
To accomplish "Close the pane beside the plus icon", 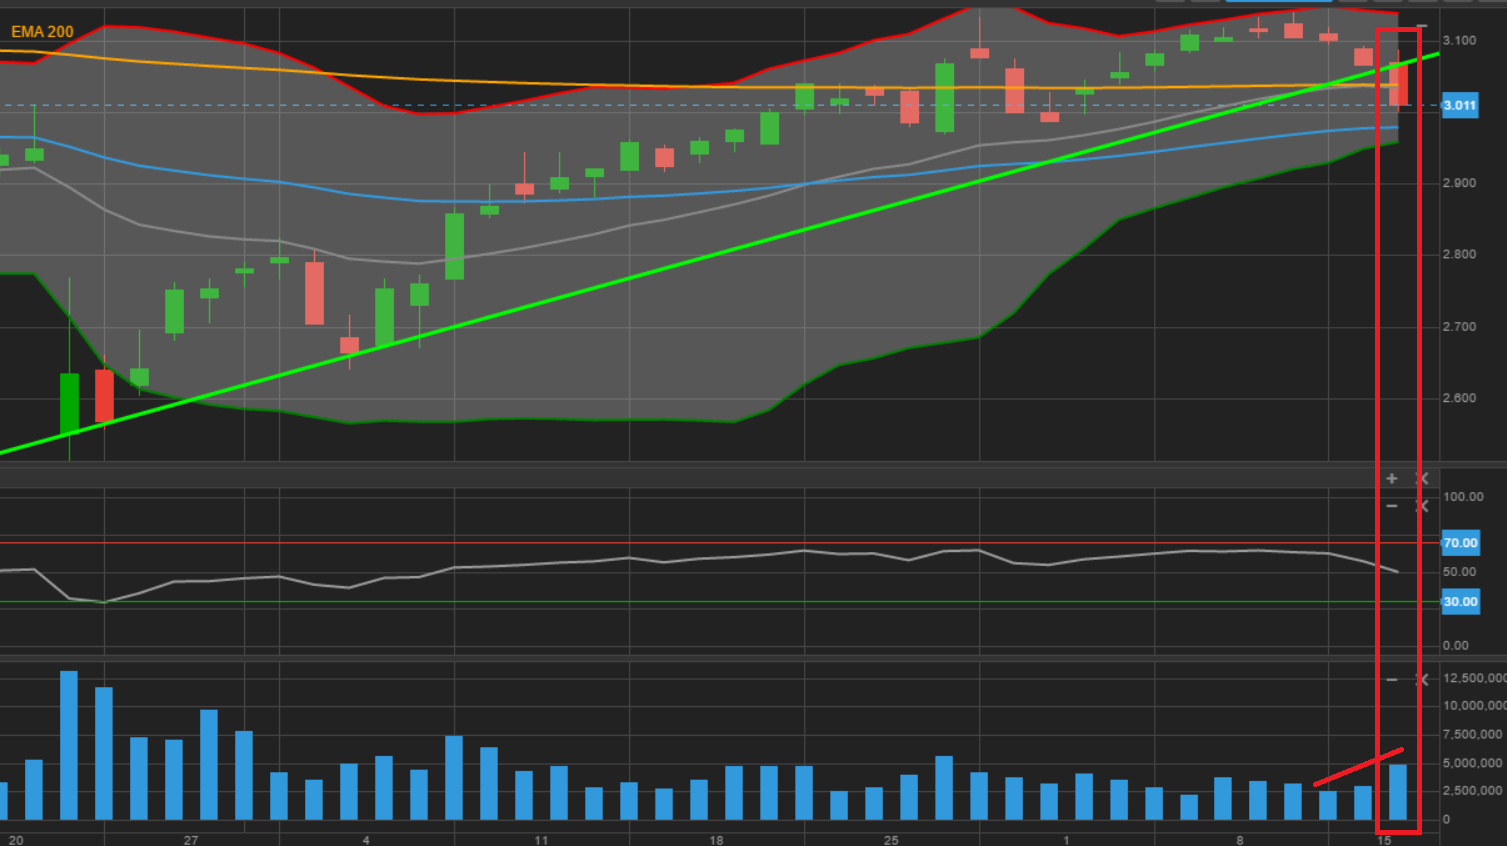I will point(1423,478).
